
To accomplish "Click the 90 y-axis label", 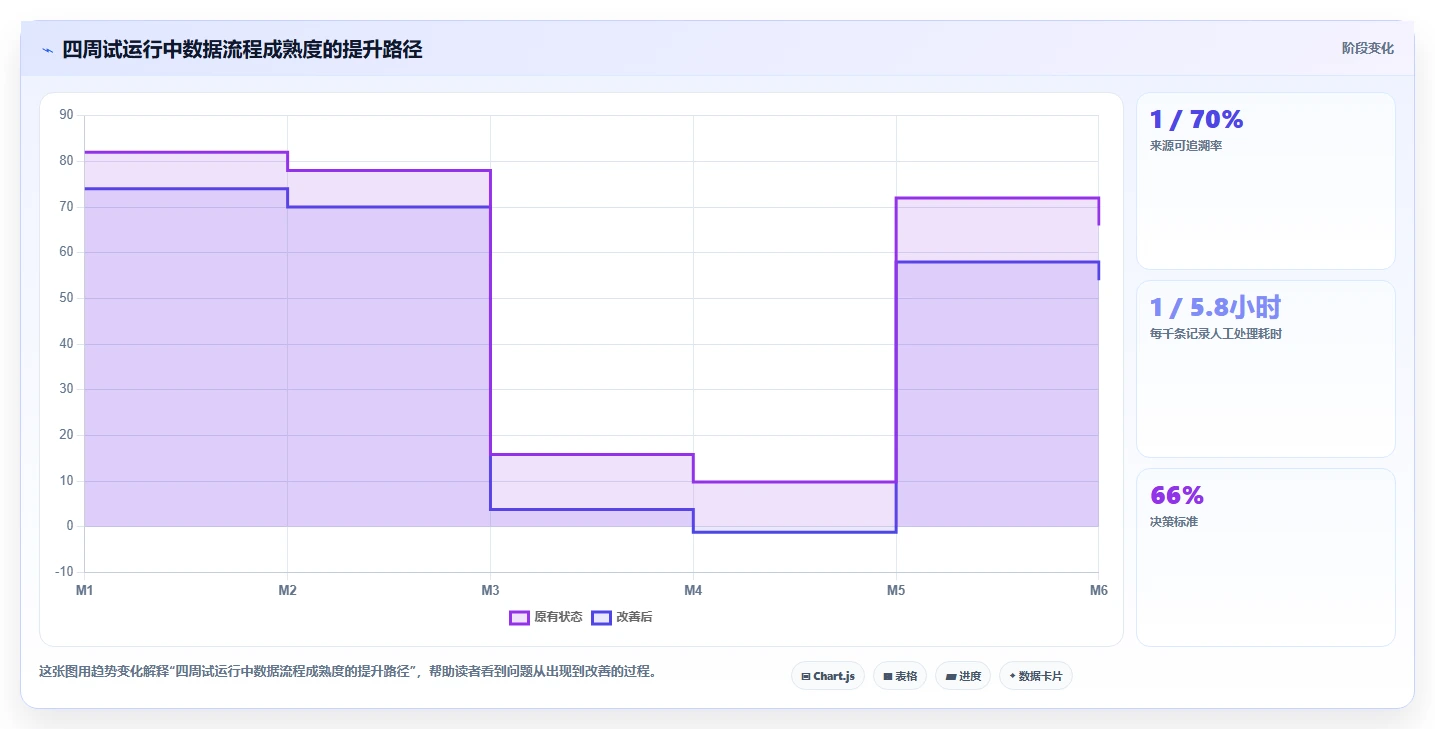I will 67,115.
